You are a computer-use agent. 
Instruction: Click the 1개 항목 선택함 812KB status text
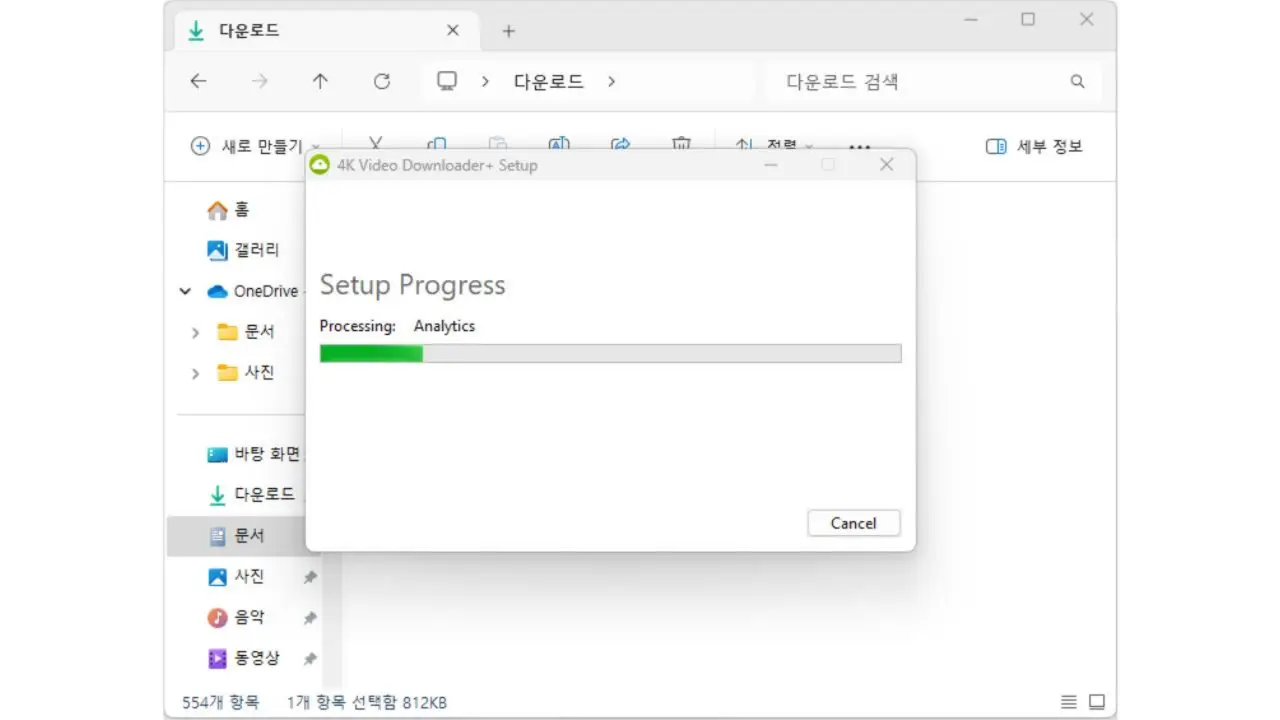pos(367,703)
